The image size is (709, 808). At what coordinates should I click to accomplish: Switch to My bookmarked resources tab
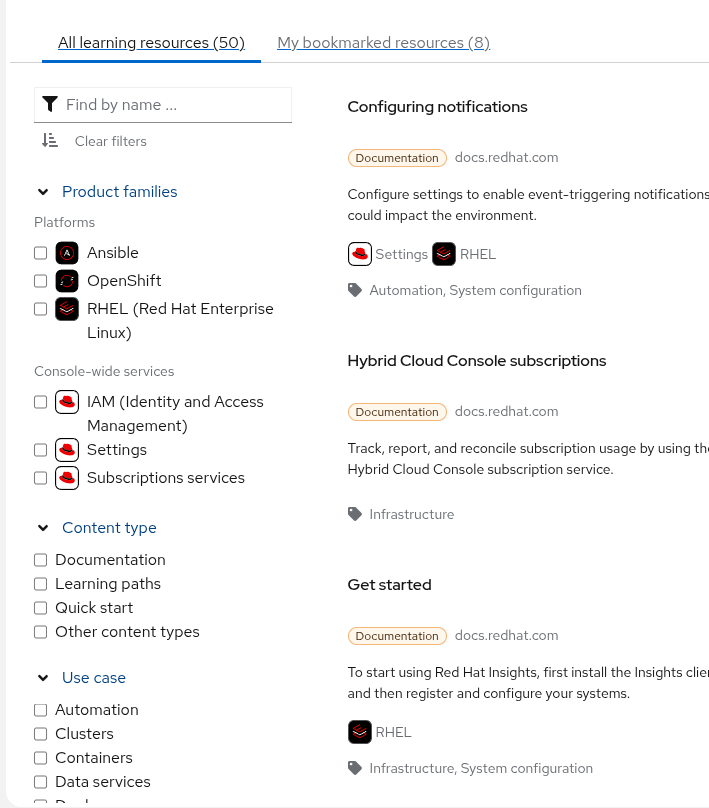(383, 43)
